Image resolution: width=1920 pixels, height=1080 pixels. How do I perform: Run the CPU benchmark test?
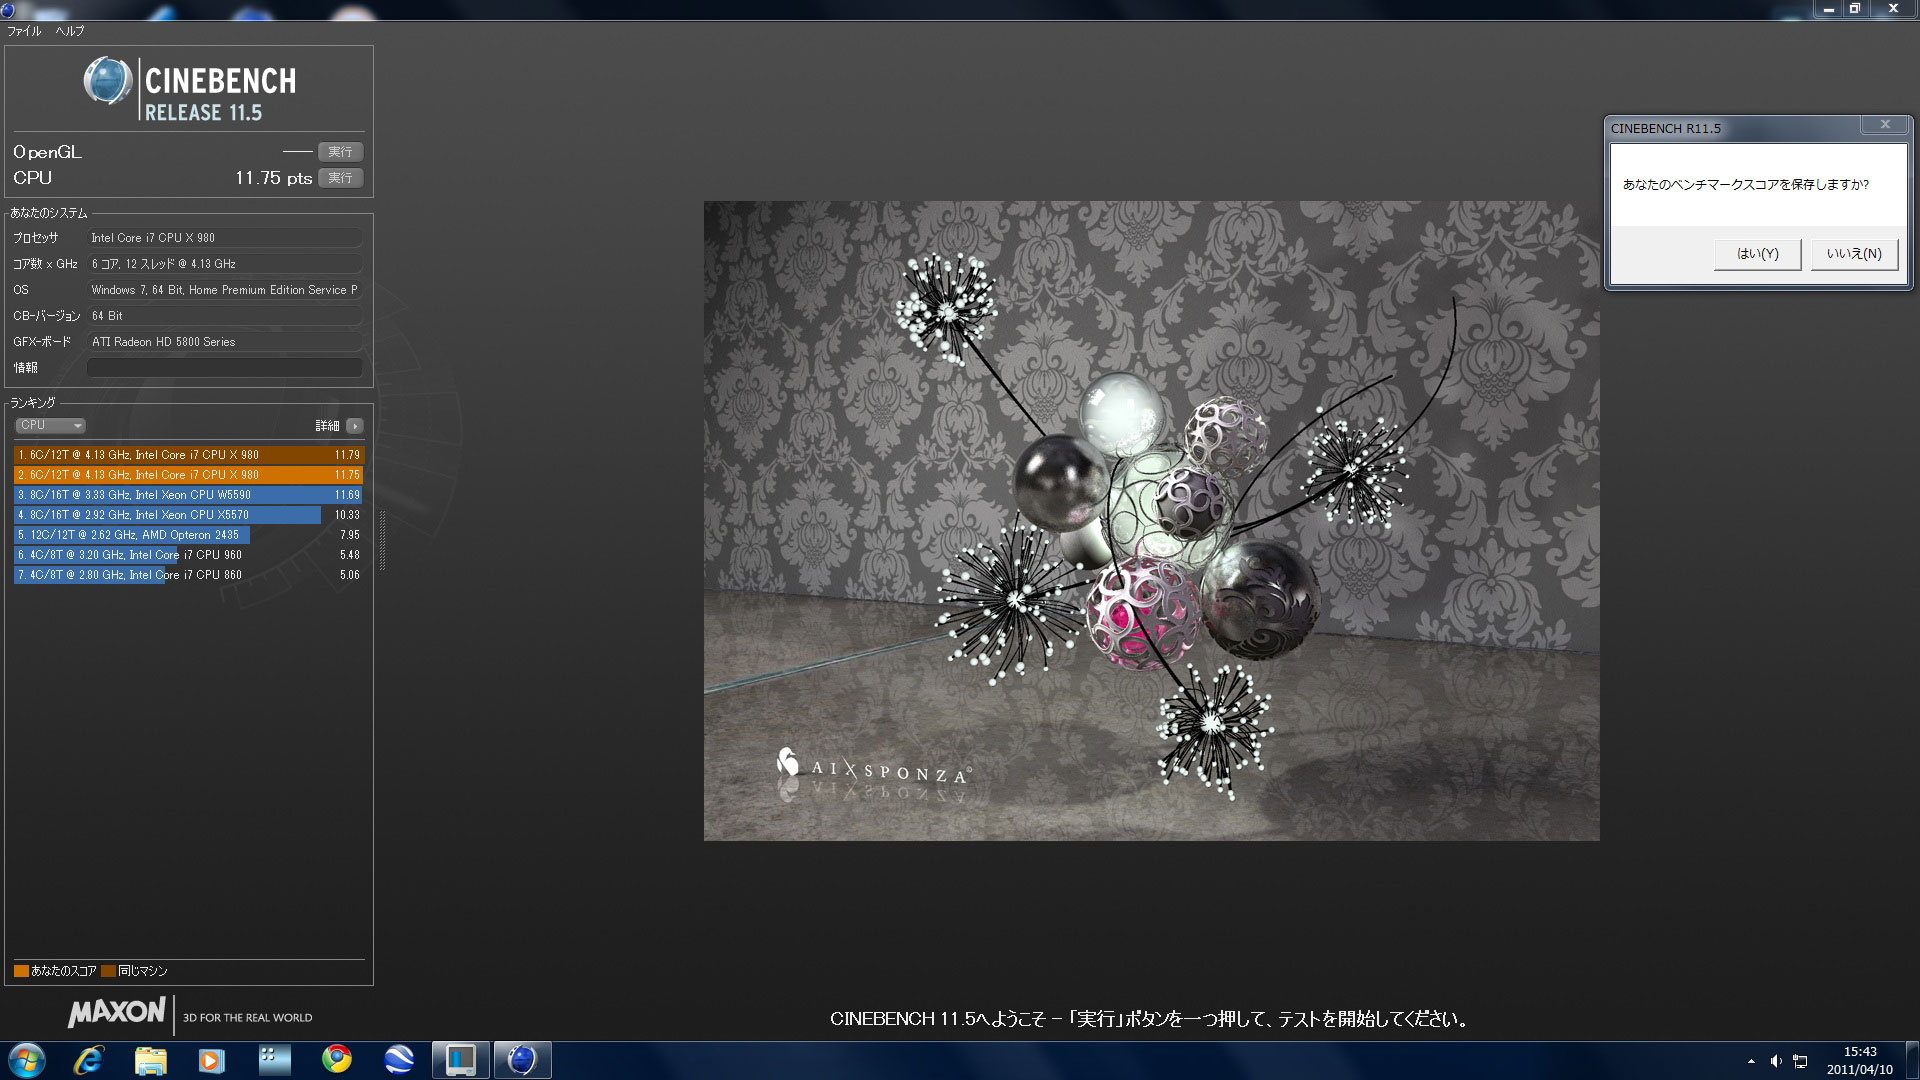click(x=340, y=178)
